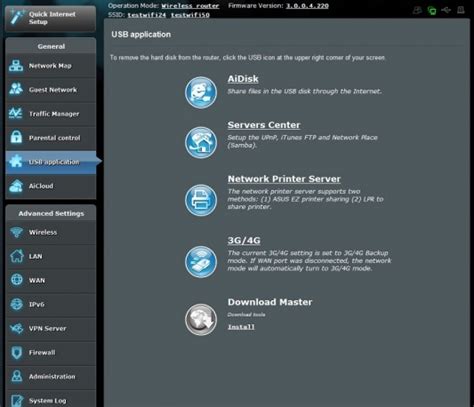
Task: Click the Network Map sidebar icon
Action: pyautogui.click(x=16, y=66)
